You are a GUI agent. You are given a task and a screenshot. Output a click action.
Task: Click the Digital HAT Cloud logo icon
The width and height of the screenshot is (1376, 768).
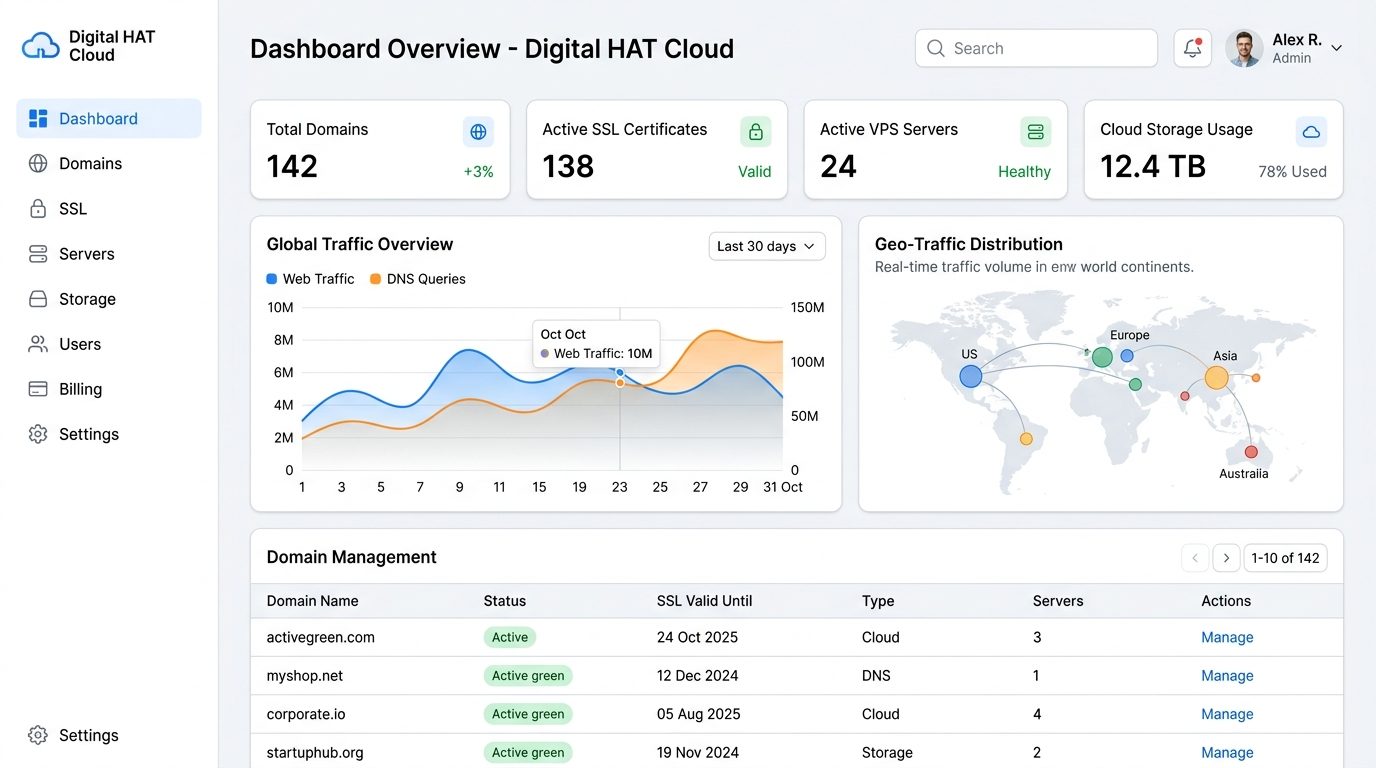point(41,46)
